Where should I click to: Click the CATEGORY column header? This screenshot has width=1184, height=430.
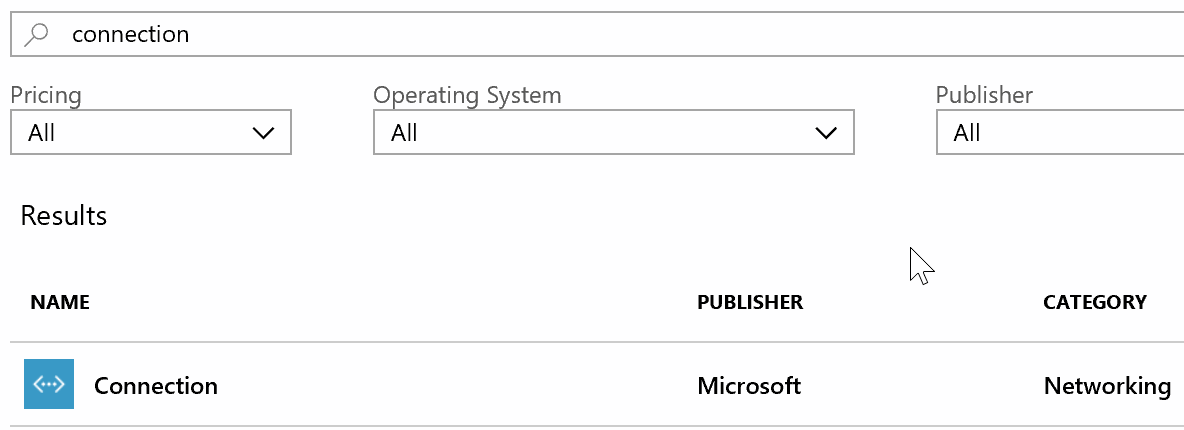coord(1095,302)
